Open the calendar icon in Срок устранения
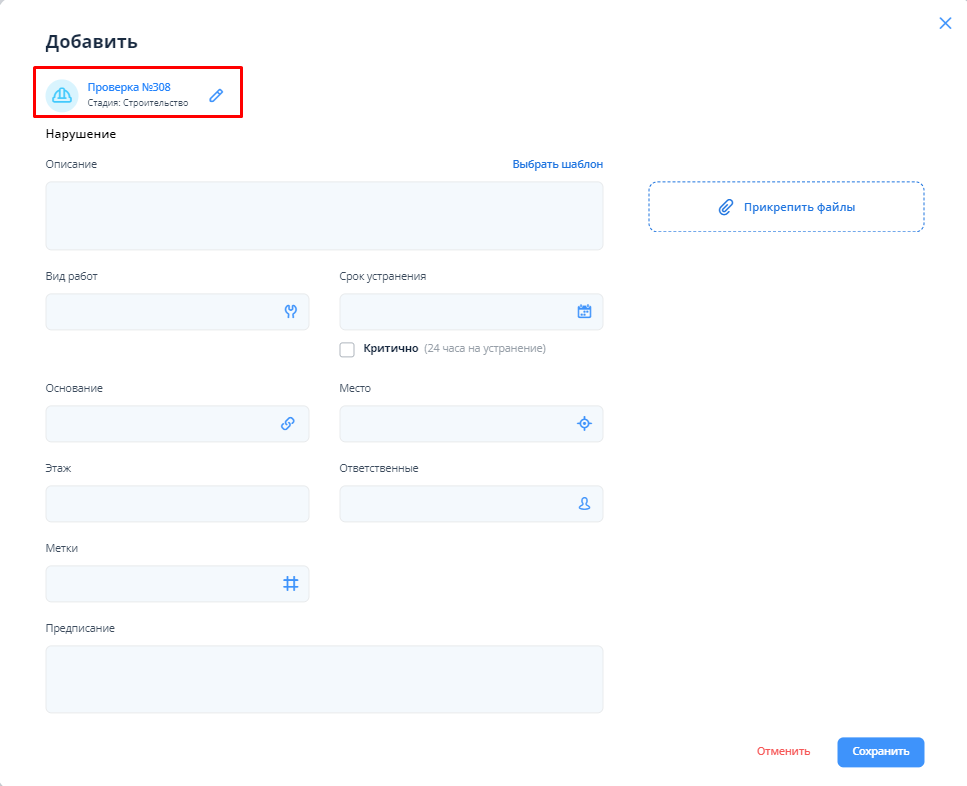 coord(585,312)
